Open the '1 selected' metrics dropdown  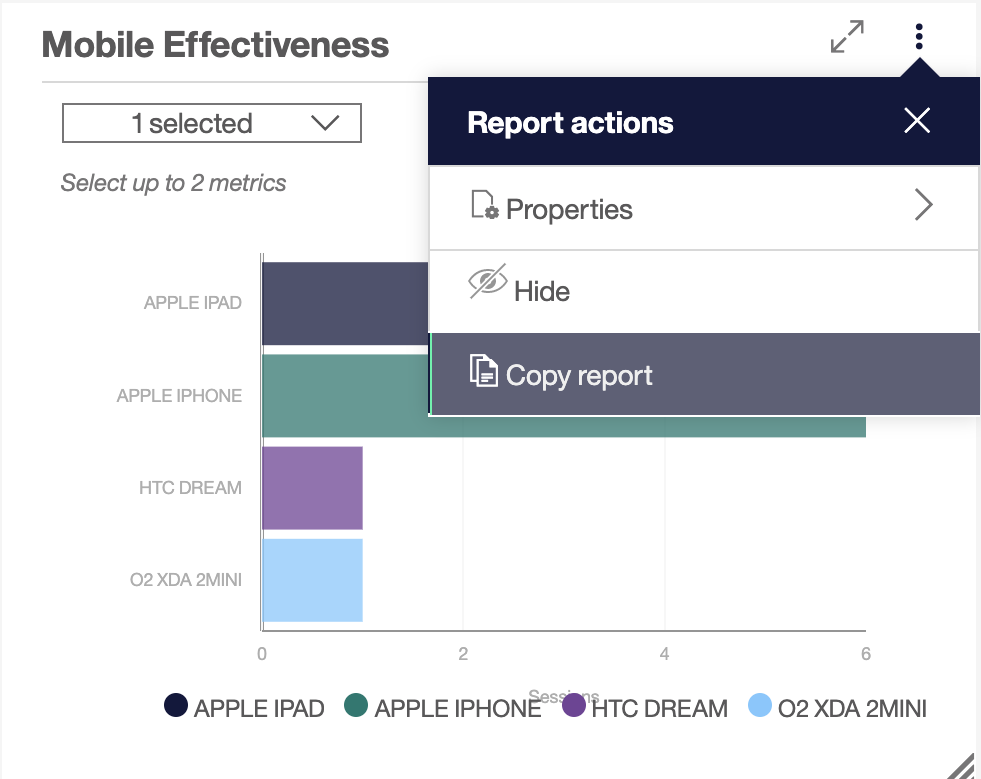(x=211, y=124)
